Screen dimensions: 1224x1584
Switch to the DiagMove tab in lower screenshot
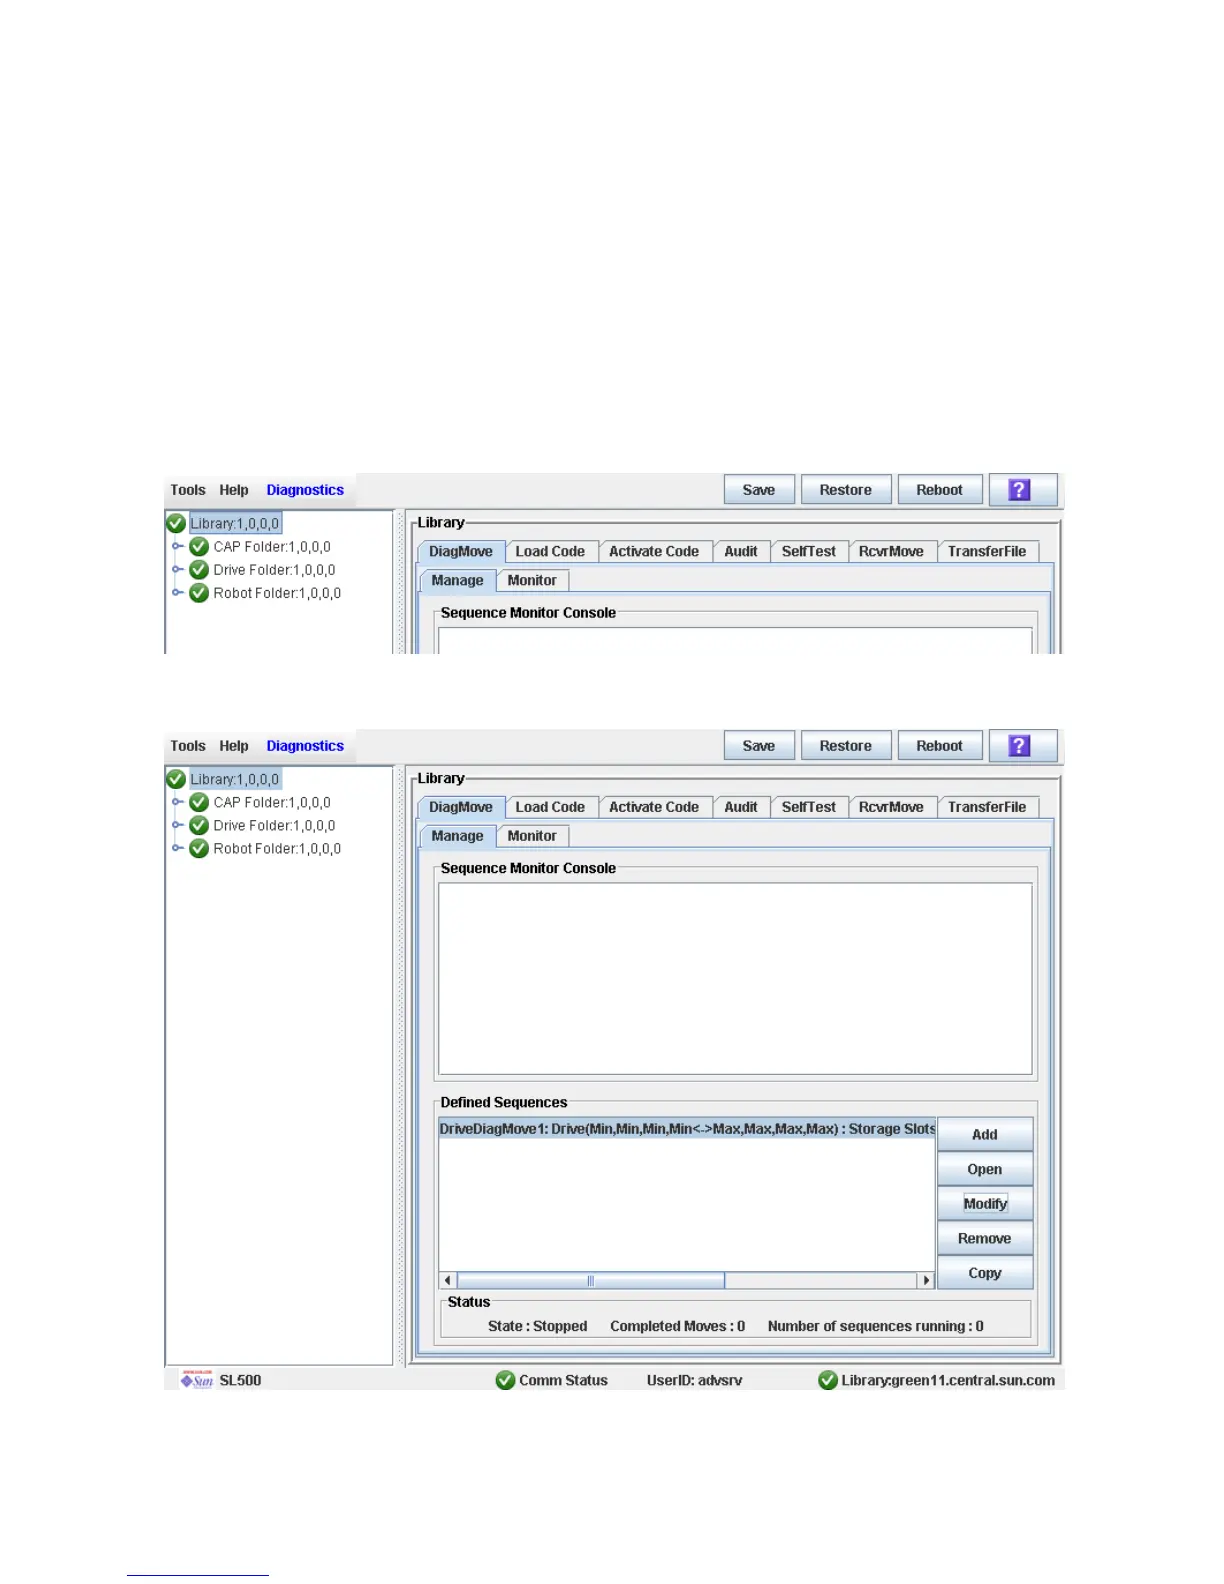(461, 807)
